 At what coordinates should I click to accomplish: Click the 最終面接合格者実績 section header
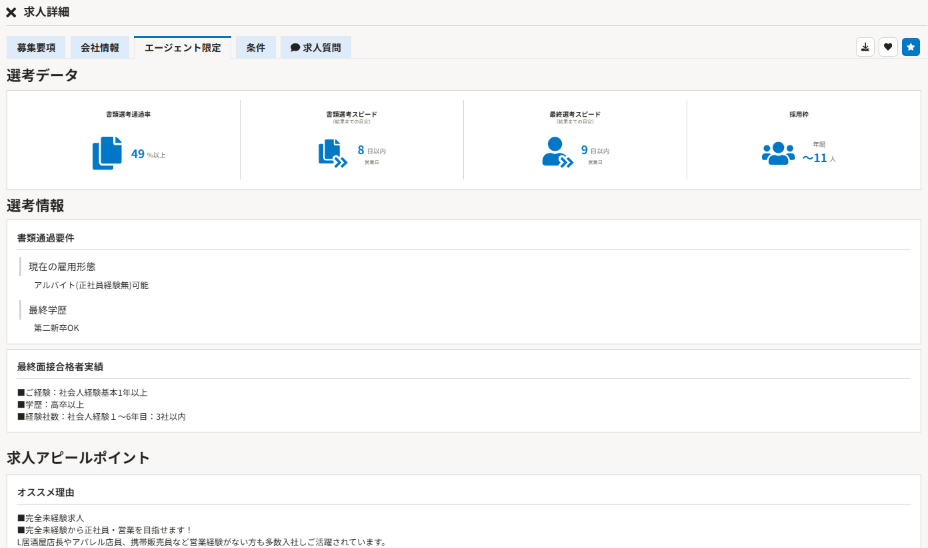[x=60, y=367]
